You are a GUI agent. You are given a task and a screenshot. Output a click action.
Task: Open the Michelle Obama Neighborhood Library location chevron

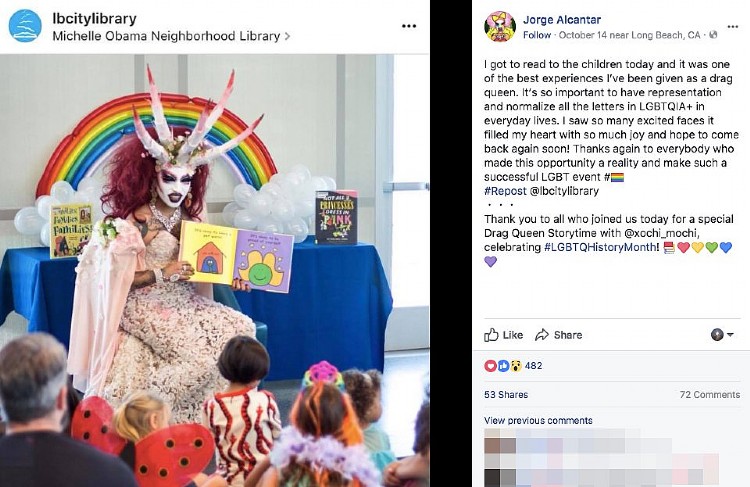287,36
